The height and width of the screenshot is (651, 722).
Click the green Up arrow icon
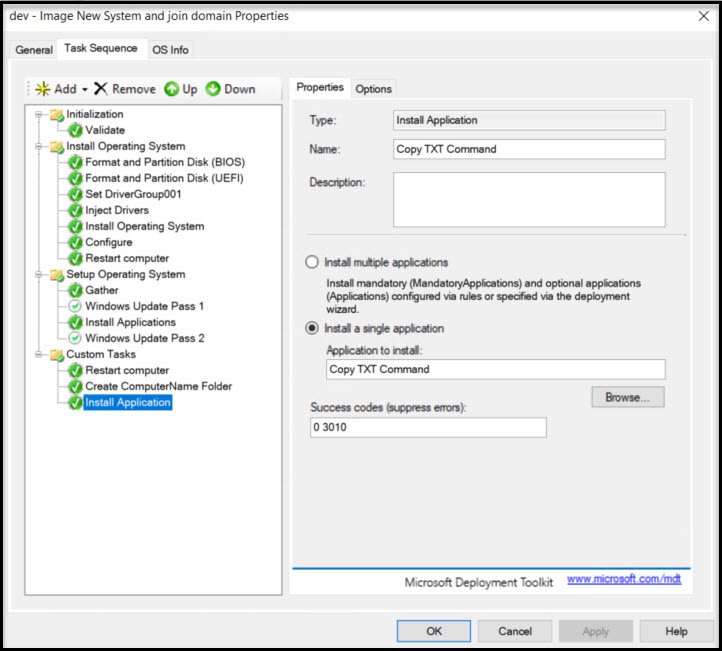pos(171,89)
